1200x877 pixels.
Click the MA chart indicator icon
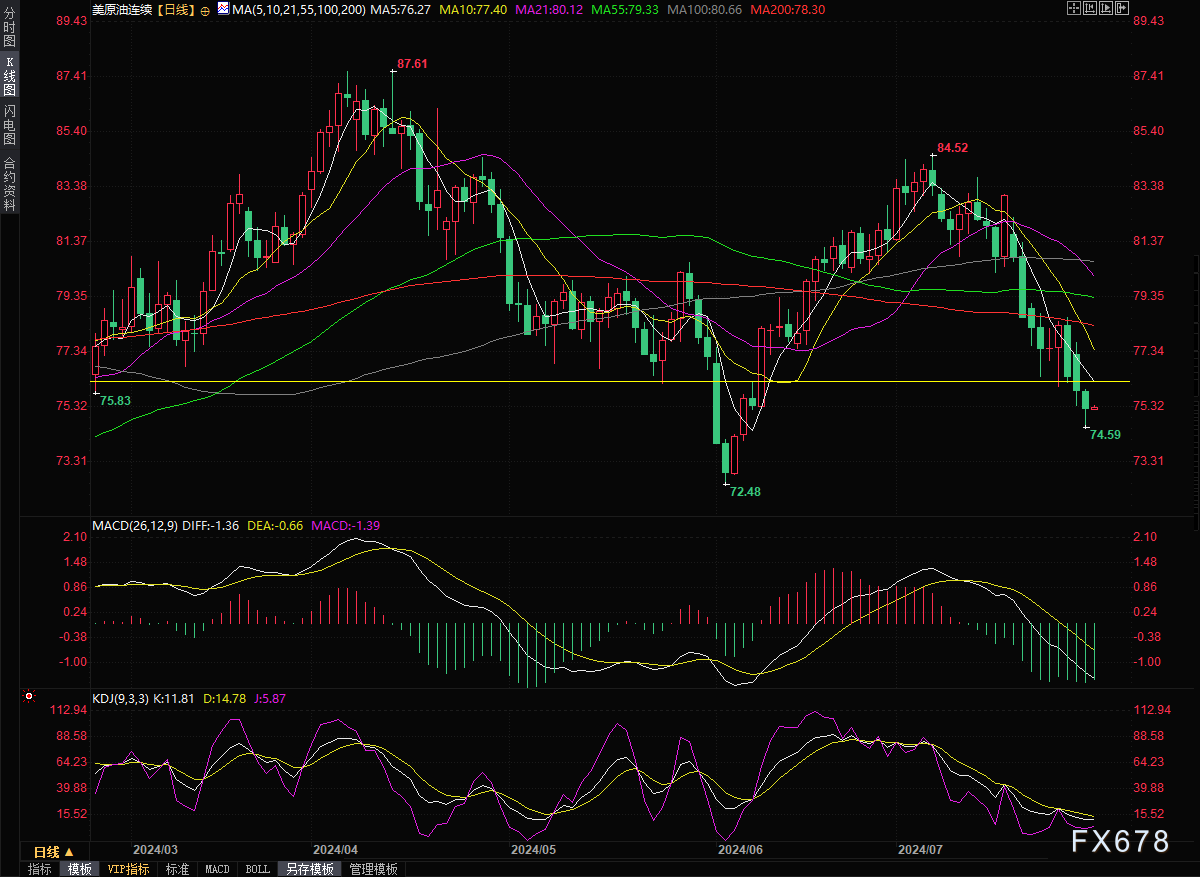click(x=222, y=10)
